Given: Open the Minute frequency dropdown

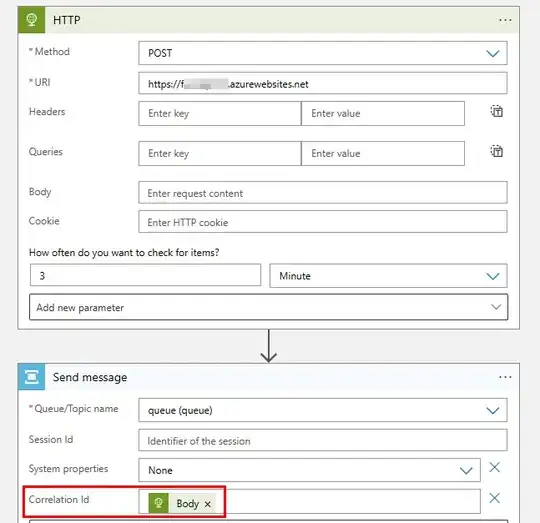Looking at the screenshot, I should pos(388,276).
